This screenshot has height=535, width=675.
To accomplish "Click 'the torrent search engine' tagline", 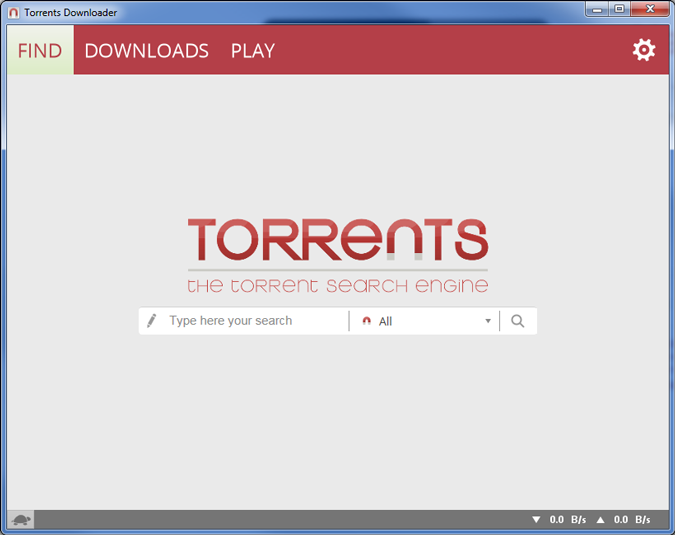I will (x=337, y=286).
